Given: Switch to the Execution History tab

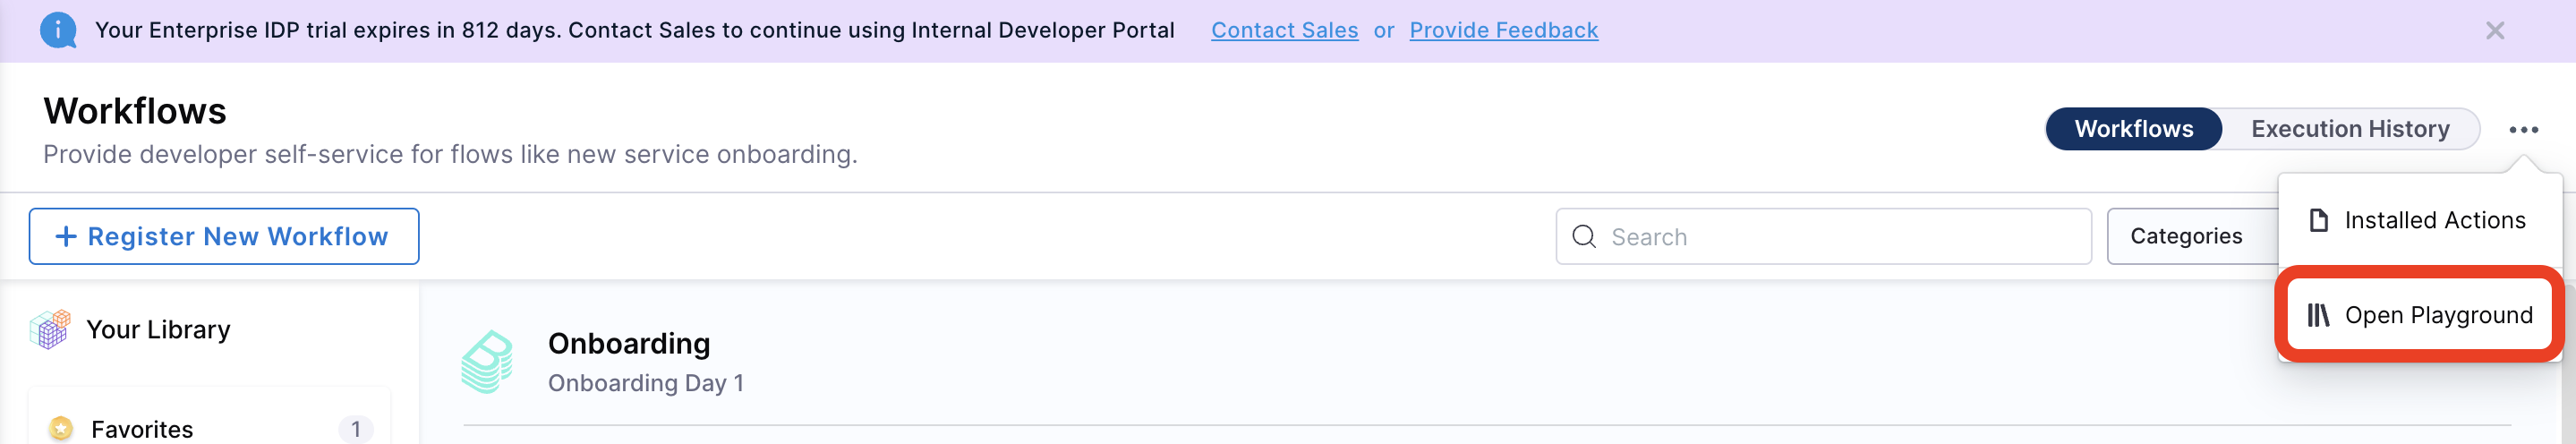Looking at the screenshot, I should tap(2349, 129).
